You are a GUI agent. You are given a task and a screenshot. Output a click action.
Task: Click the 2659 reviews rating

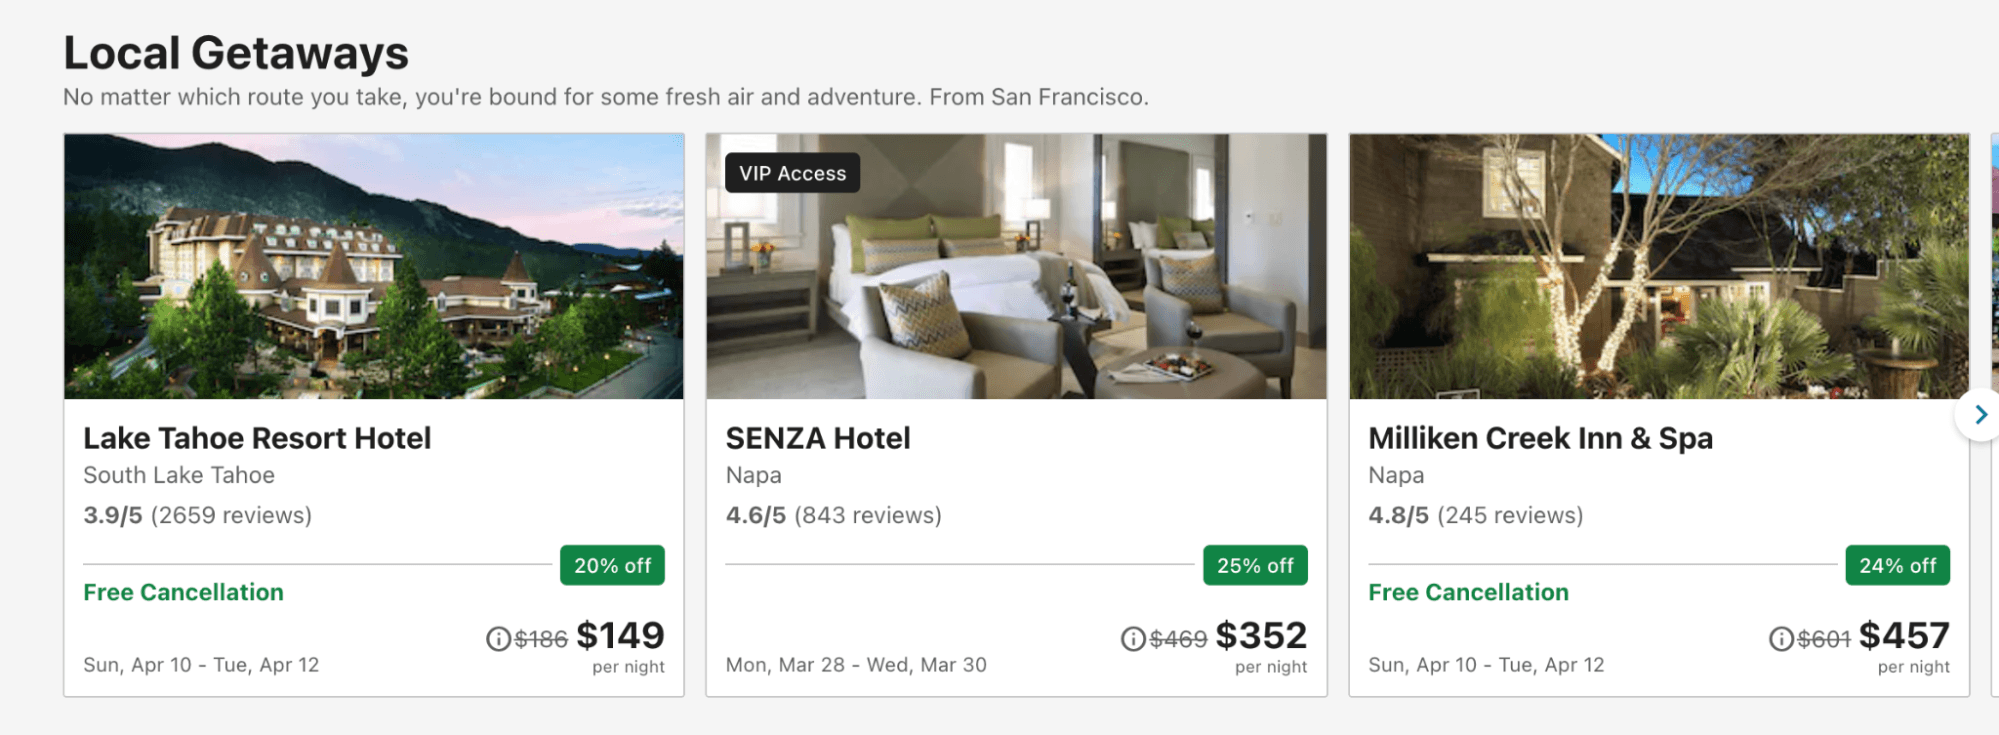(197, 515)
